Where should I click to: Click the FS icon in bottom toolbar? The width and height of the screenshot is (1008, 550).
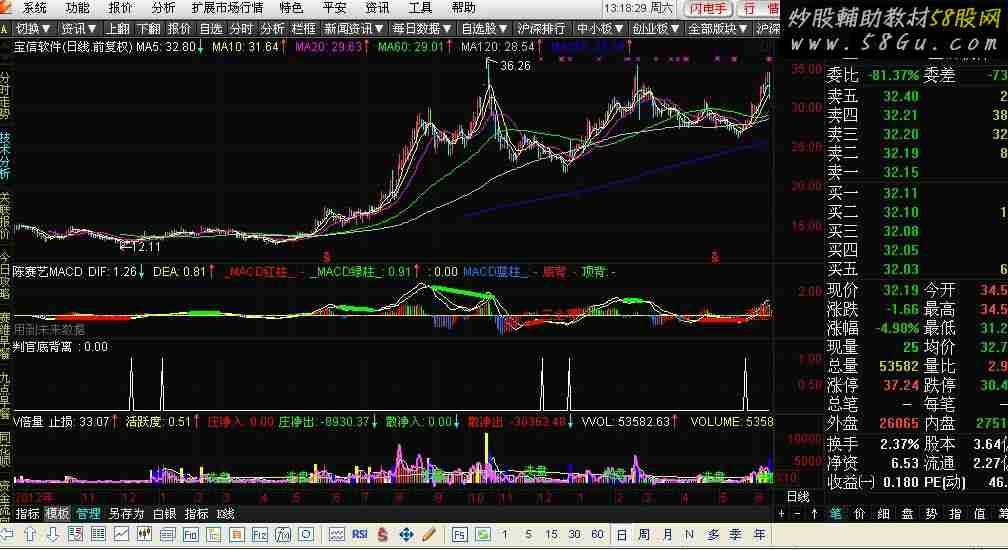coord(460,534)
